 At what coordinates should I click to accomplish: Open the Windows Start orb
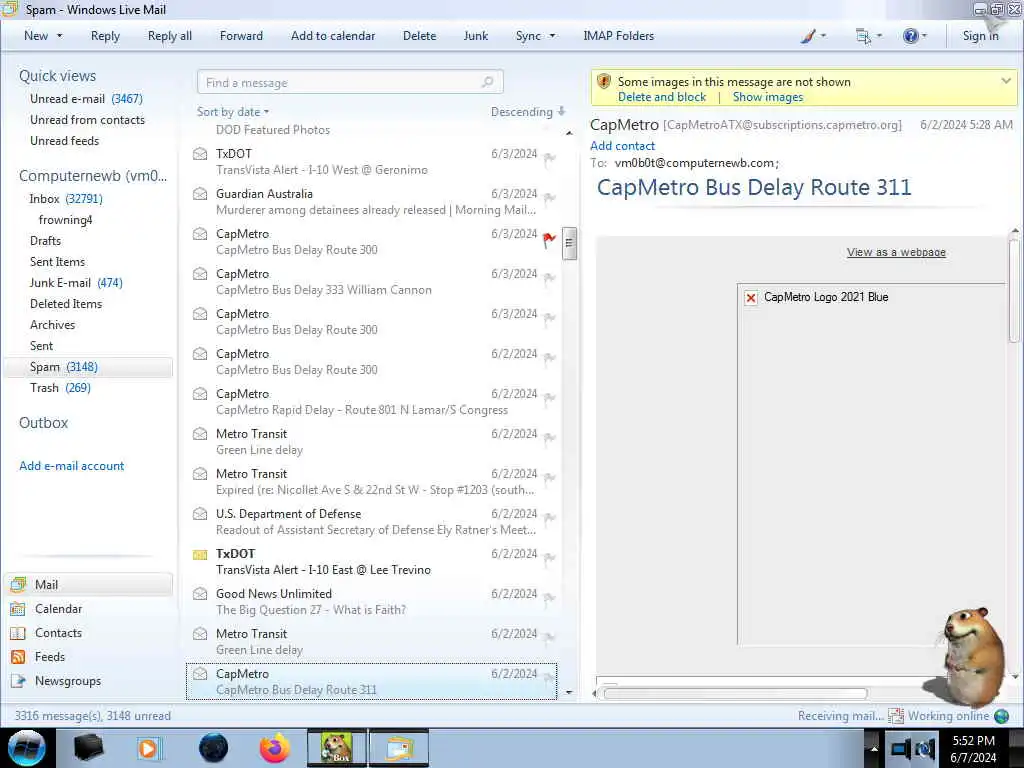click(x=26, y=748)
